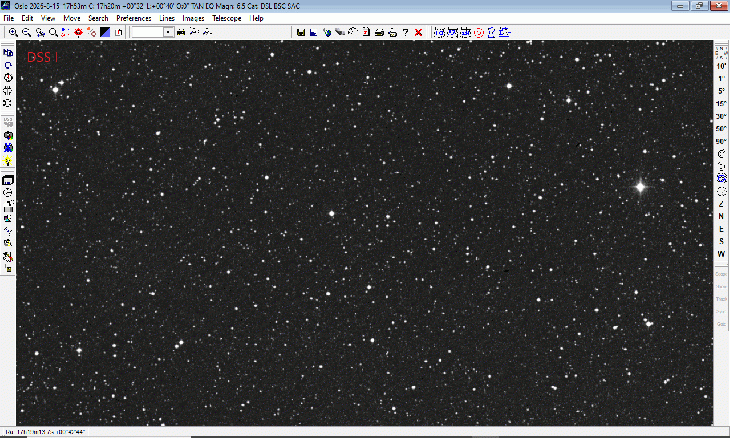The height and width of the screenshot is (438, 730).
Task: Set field of view to 10 arcminutes
Action: click(x=721, y=66)
